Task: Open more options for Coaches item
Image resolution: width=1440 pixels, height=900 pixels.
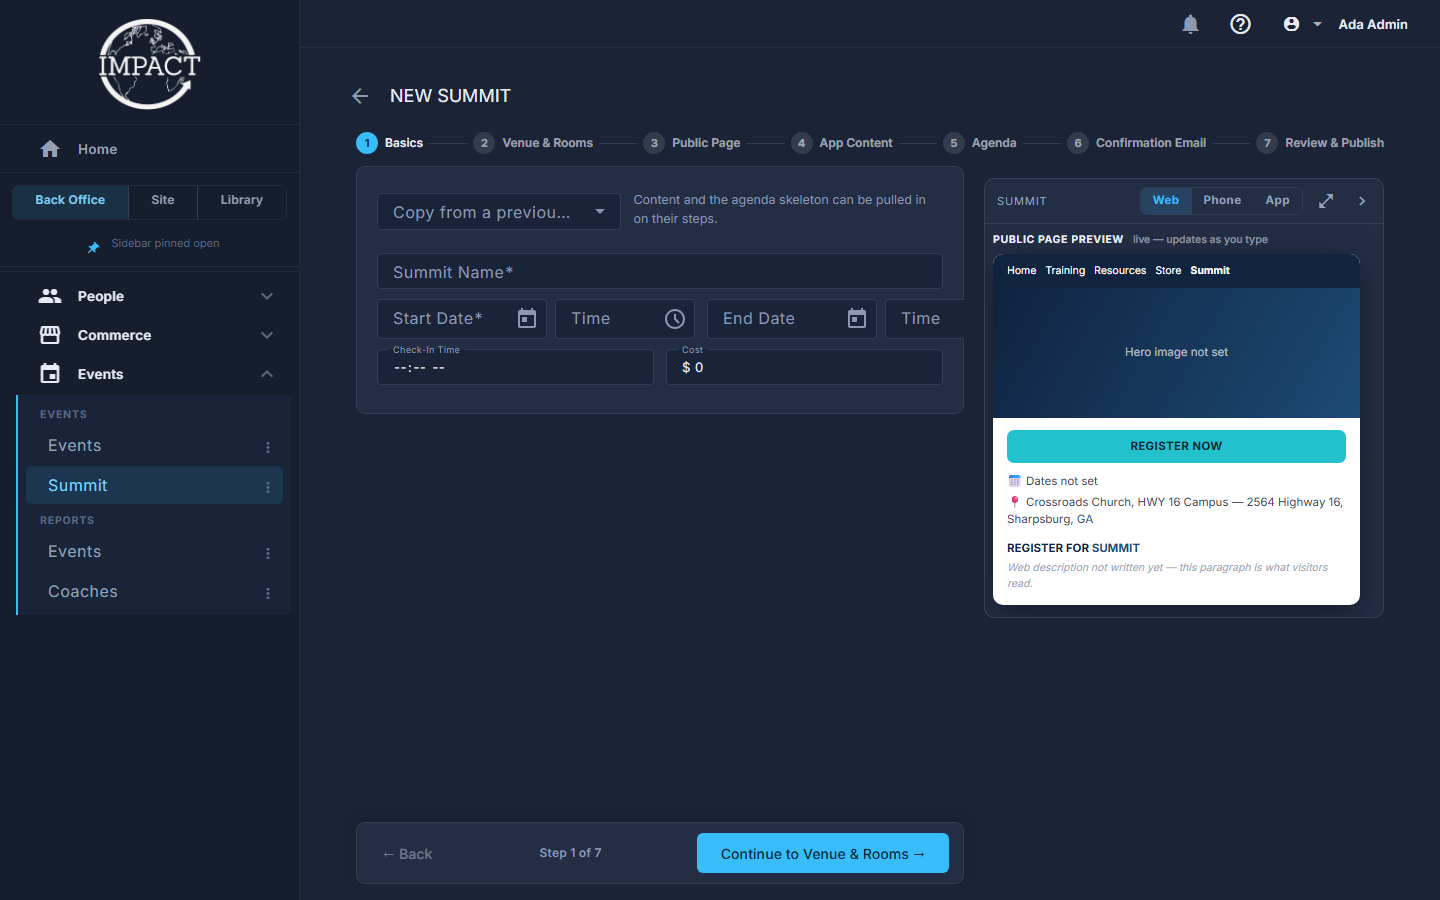Action: pyautogui.click(x=268, y=593)
